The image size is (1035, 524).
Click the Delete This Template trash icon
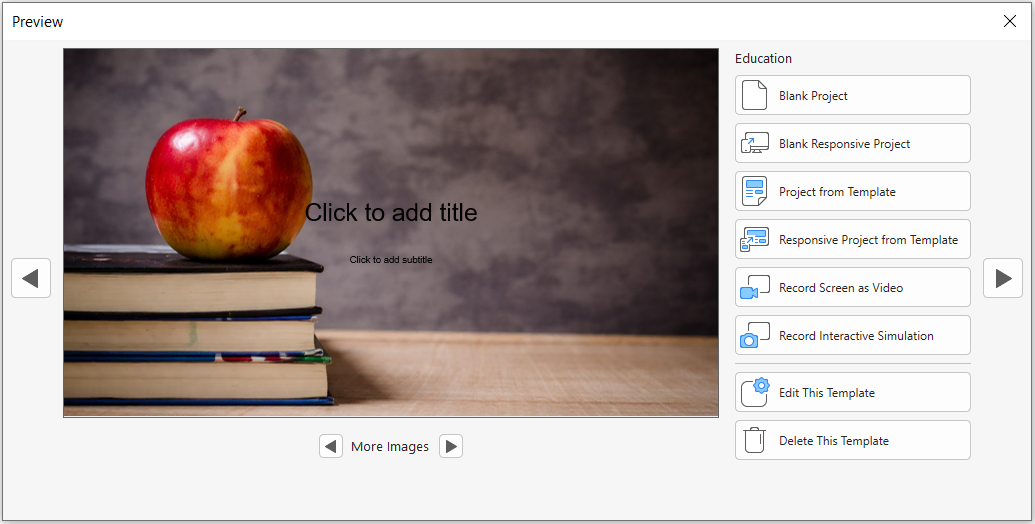click(754, 440)
